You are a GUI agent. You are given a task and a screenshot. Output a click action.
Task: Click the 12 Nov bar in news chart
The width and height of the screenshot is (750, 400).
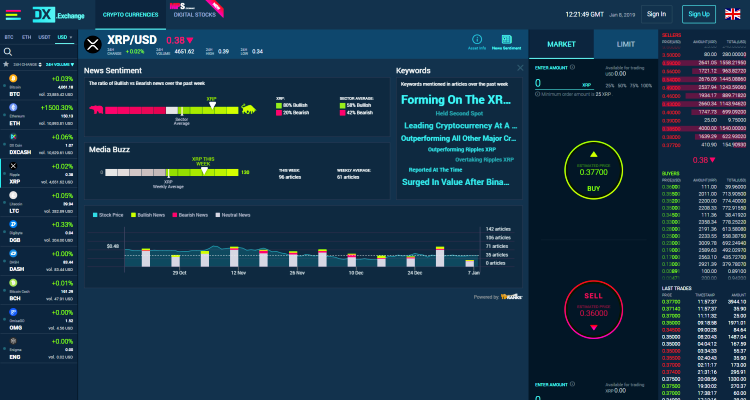[x=234, y=256]
